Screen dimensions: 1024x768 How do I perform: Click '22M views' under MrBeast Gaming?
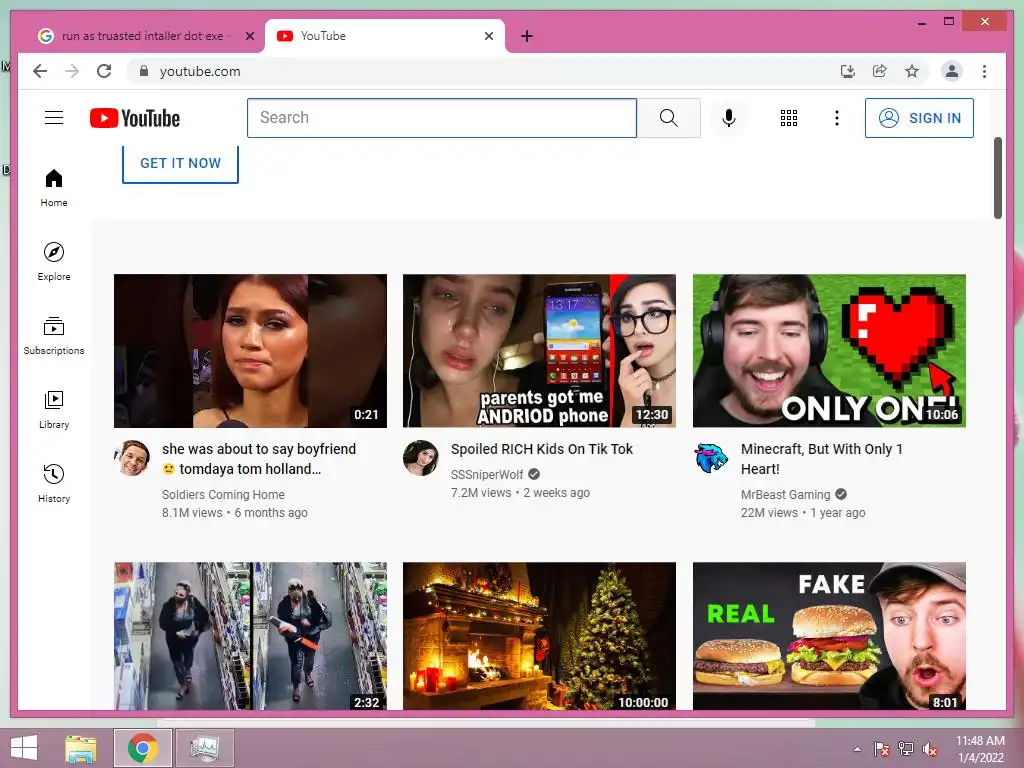(x=769, y=513)
